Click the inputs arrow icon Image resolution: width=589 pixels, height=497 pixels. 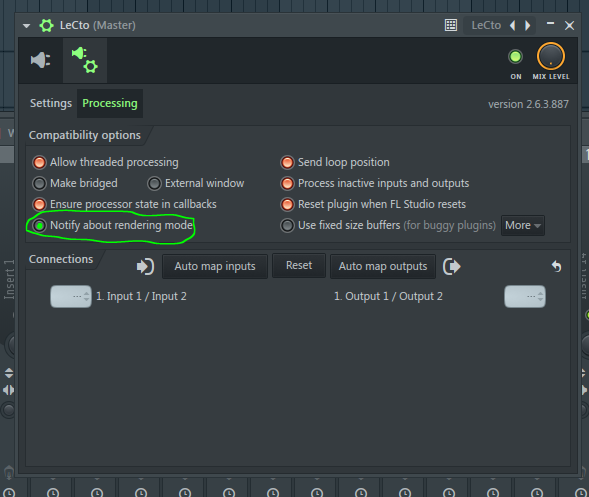click(145, 267)
